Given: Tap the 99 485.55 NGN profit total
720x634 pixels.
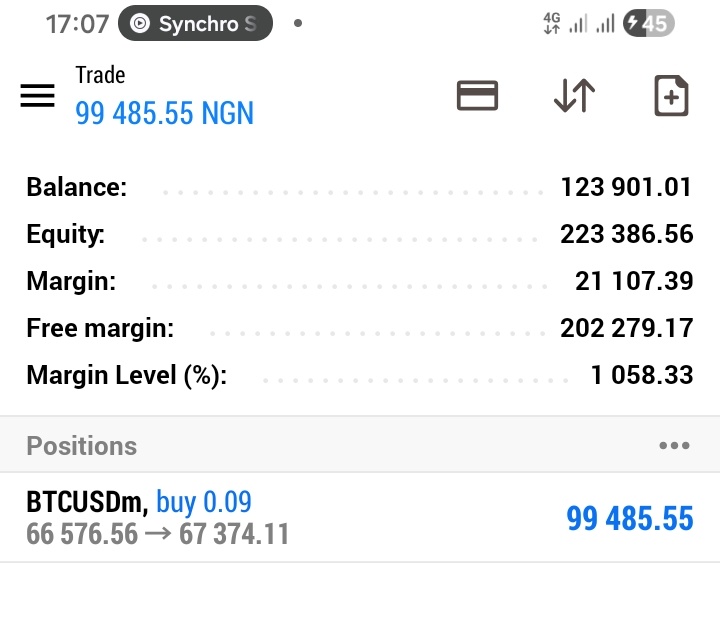Looking at the screenshot, I should coord(164,113).
